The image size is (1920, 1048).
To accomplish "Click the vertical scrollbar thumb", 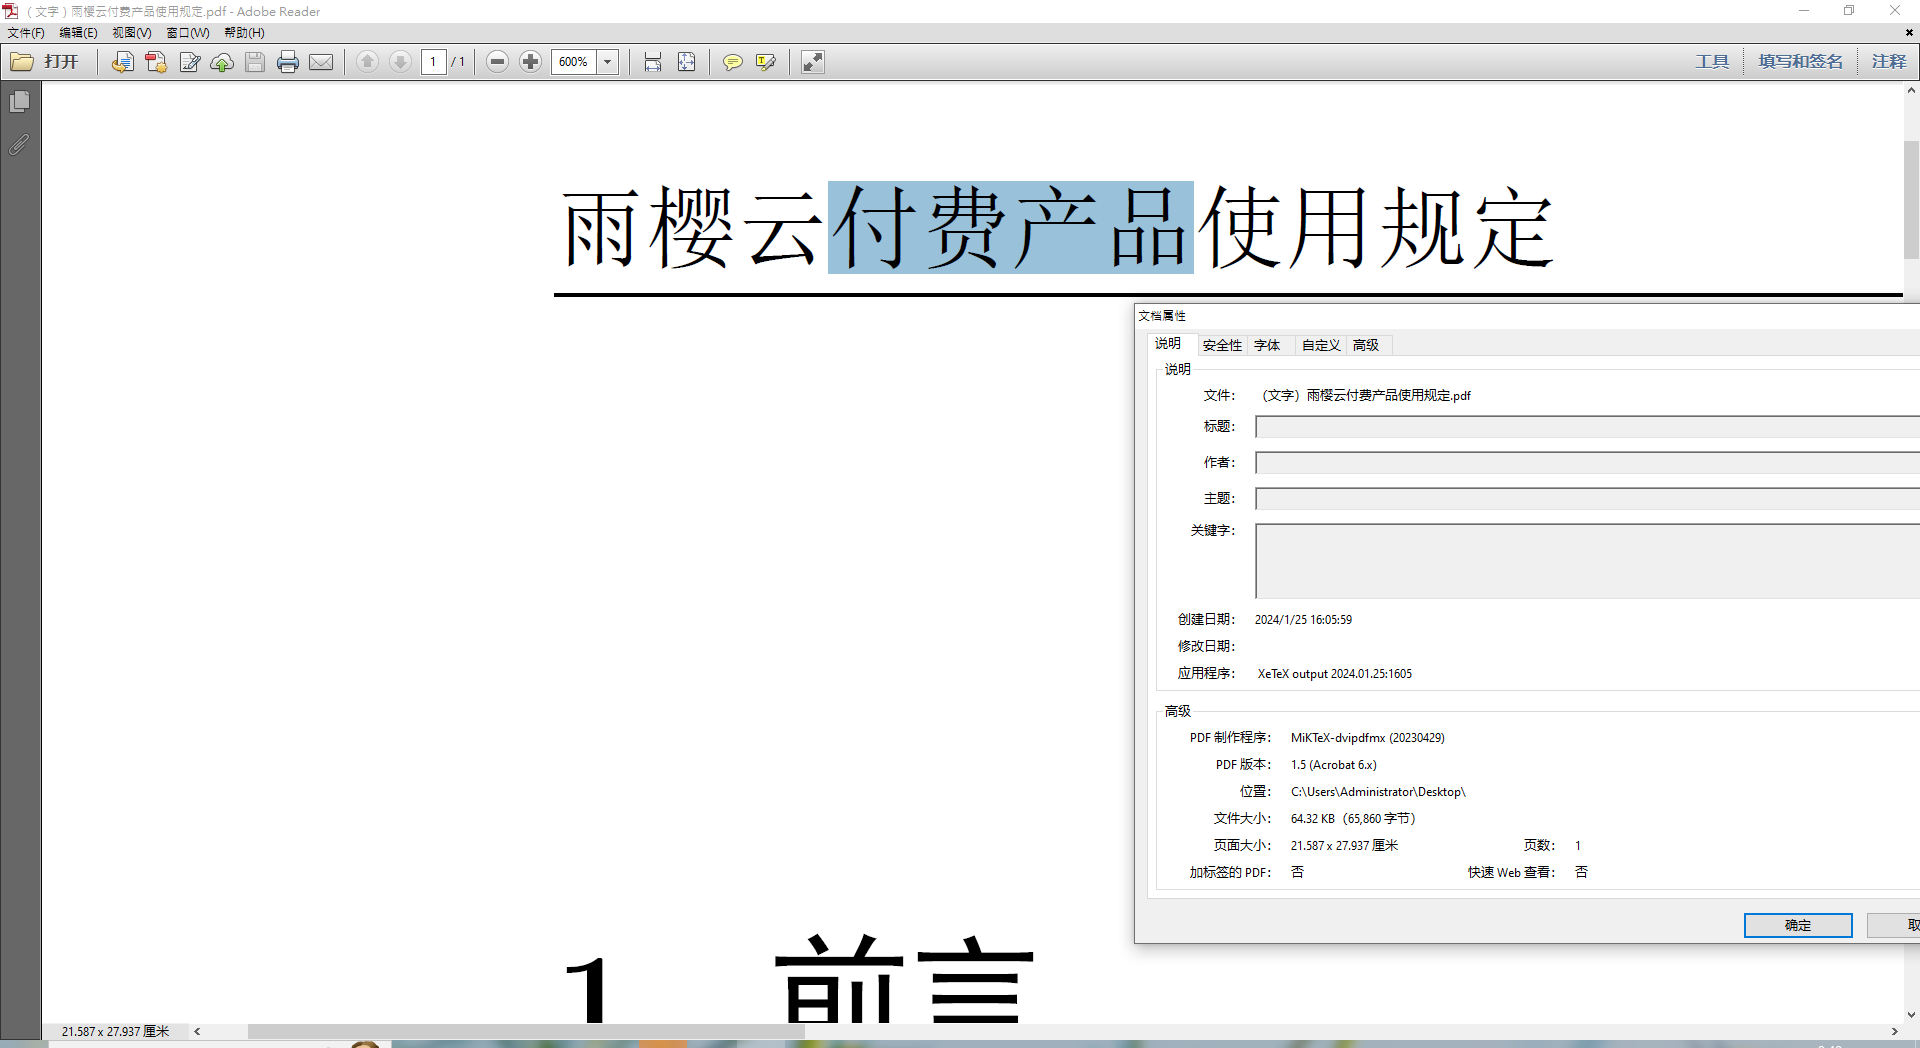I will pyautogui.click(x=1911, y=200).
